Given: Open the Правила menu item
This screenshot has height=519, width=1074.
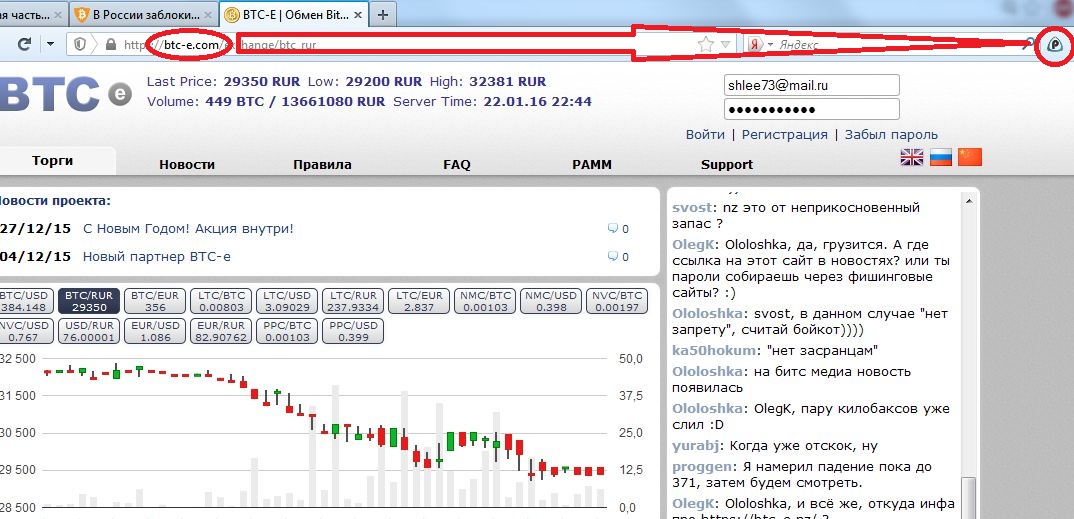Looking at the screenshot, I should [x=322, y=164].
